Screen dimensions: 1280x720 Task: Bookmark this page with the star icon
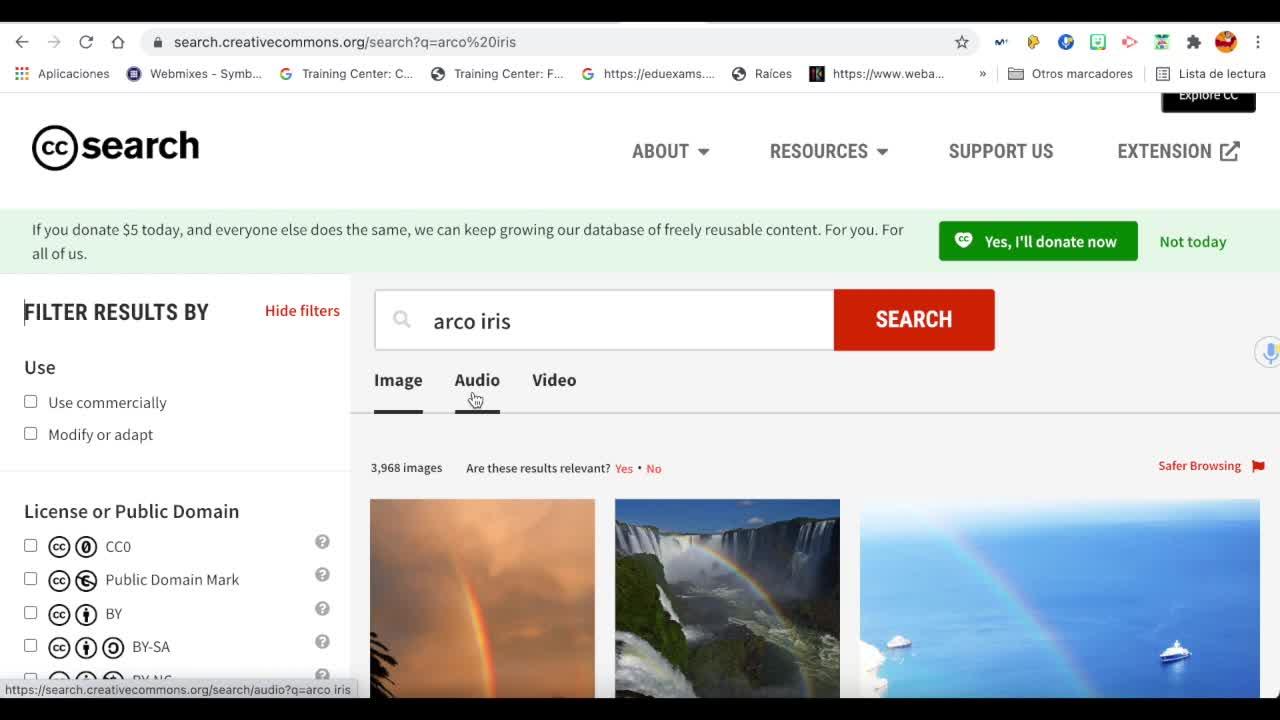pyautogui.click(x=962, y=42)
